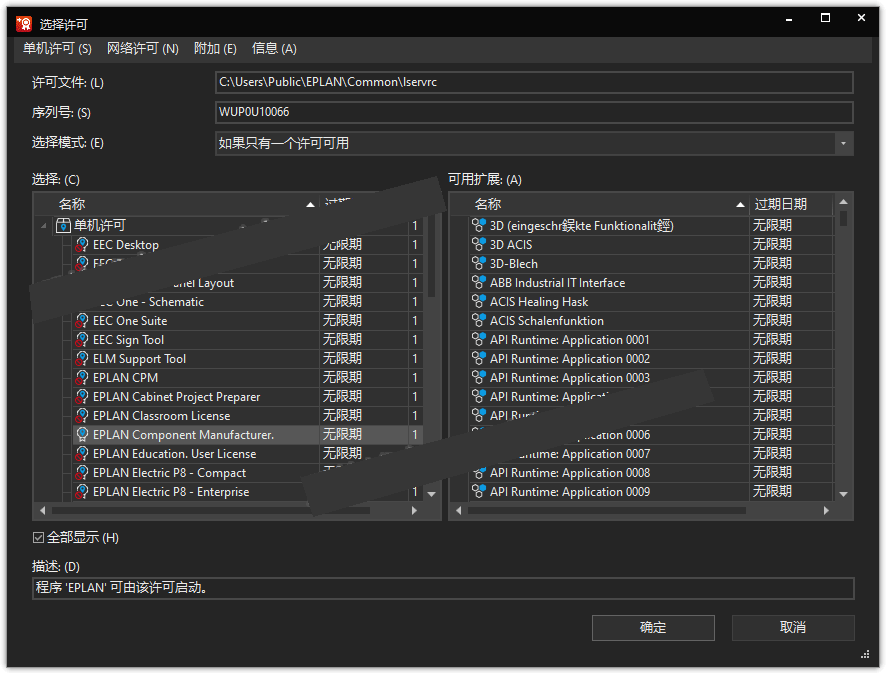This screenshot has height=673, width=888.
Task: Click the 3D (eingeschr...) extension icon
Action: point(479,225)
